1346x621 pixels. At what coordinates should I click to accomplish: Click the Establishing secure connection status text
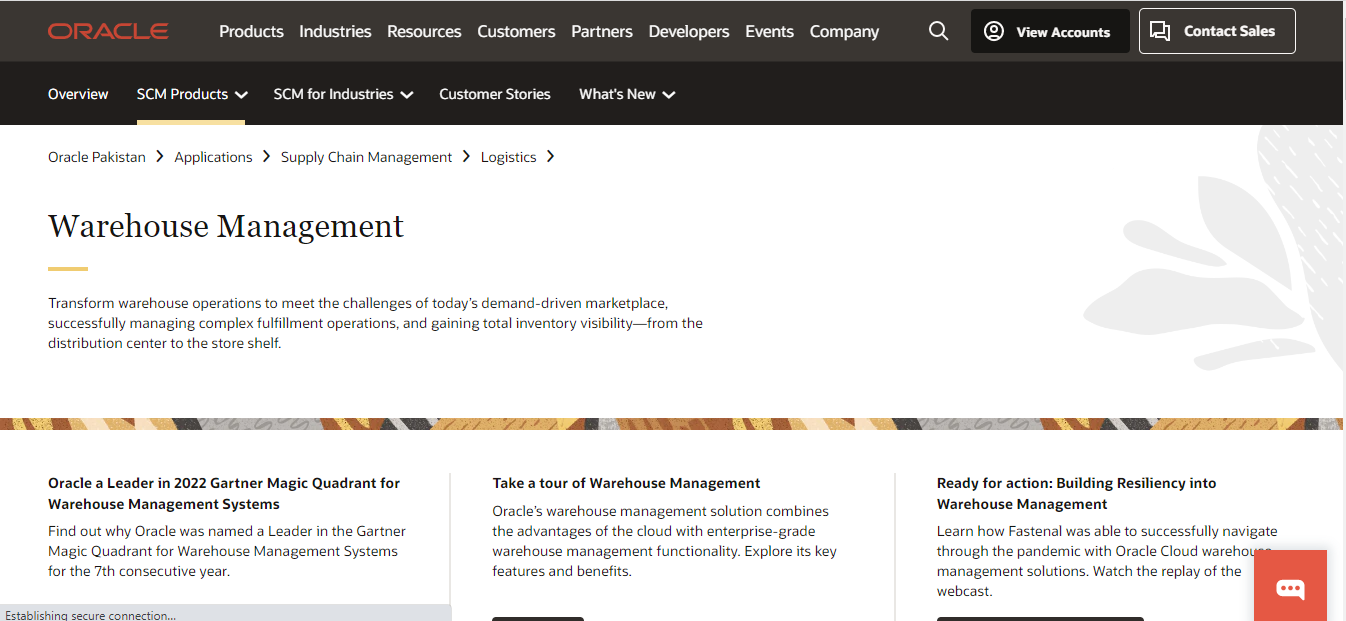(x=90, y=615)
